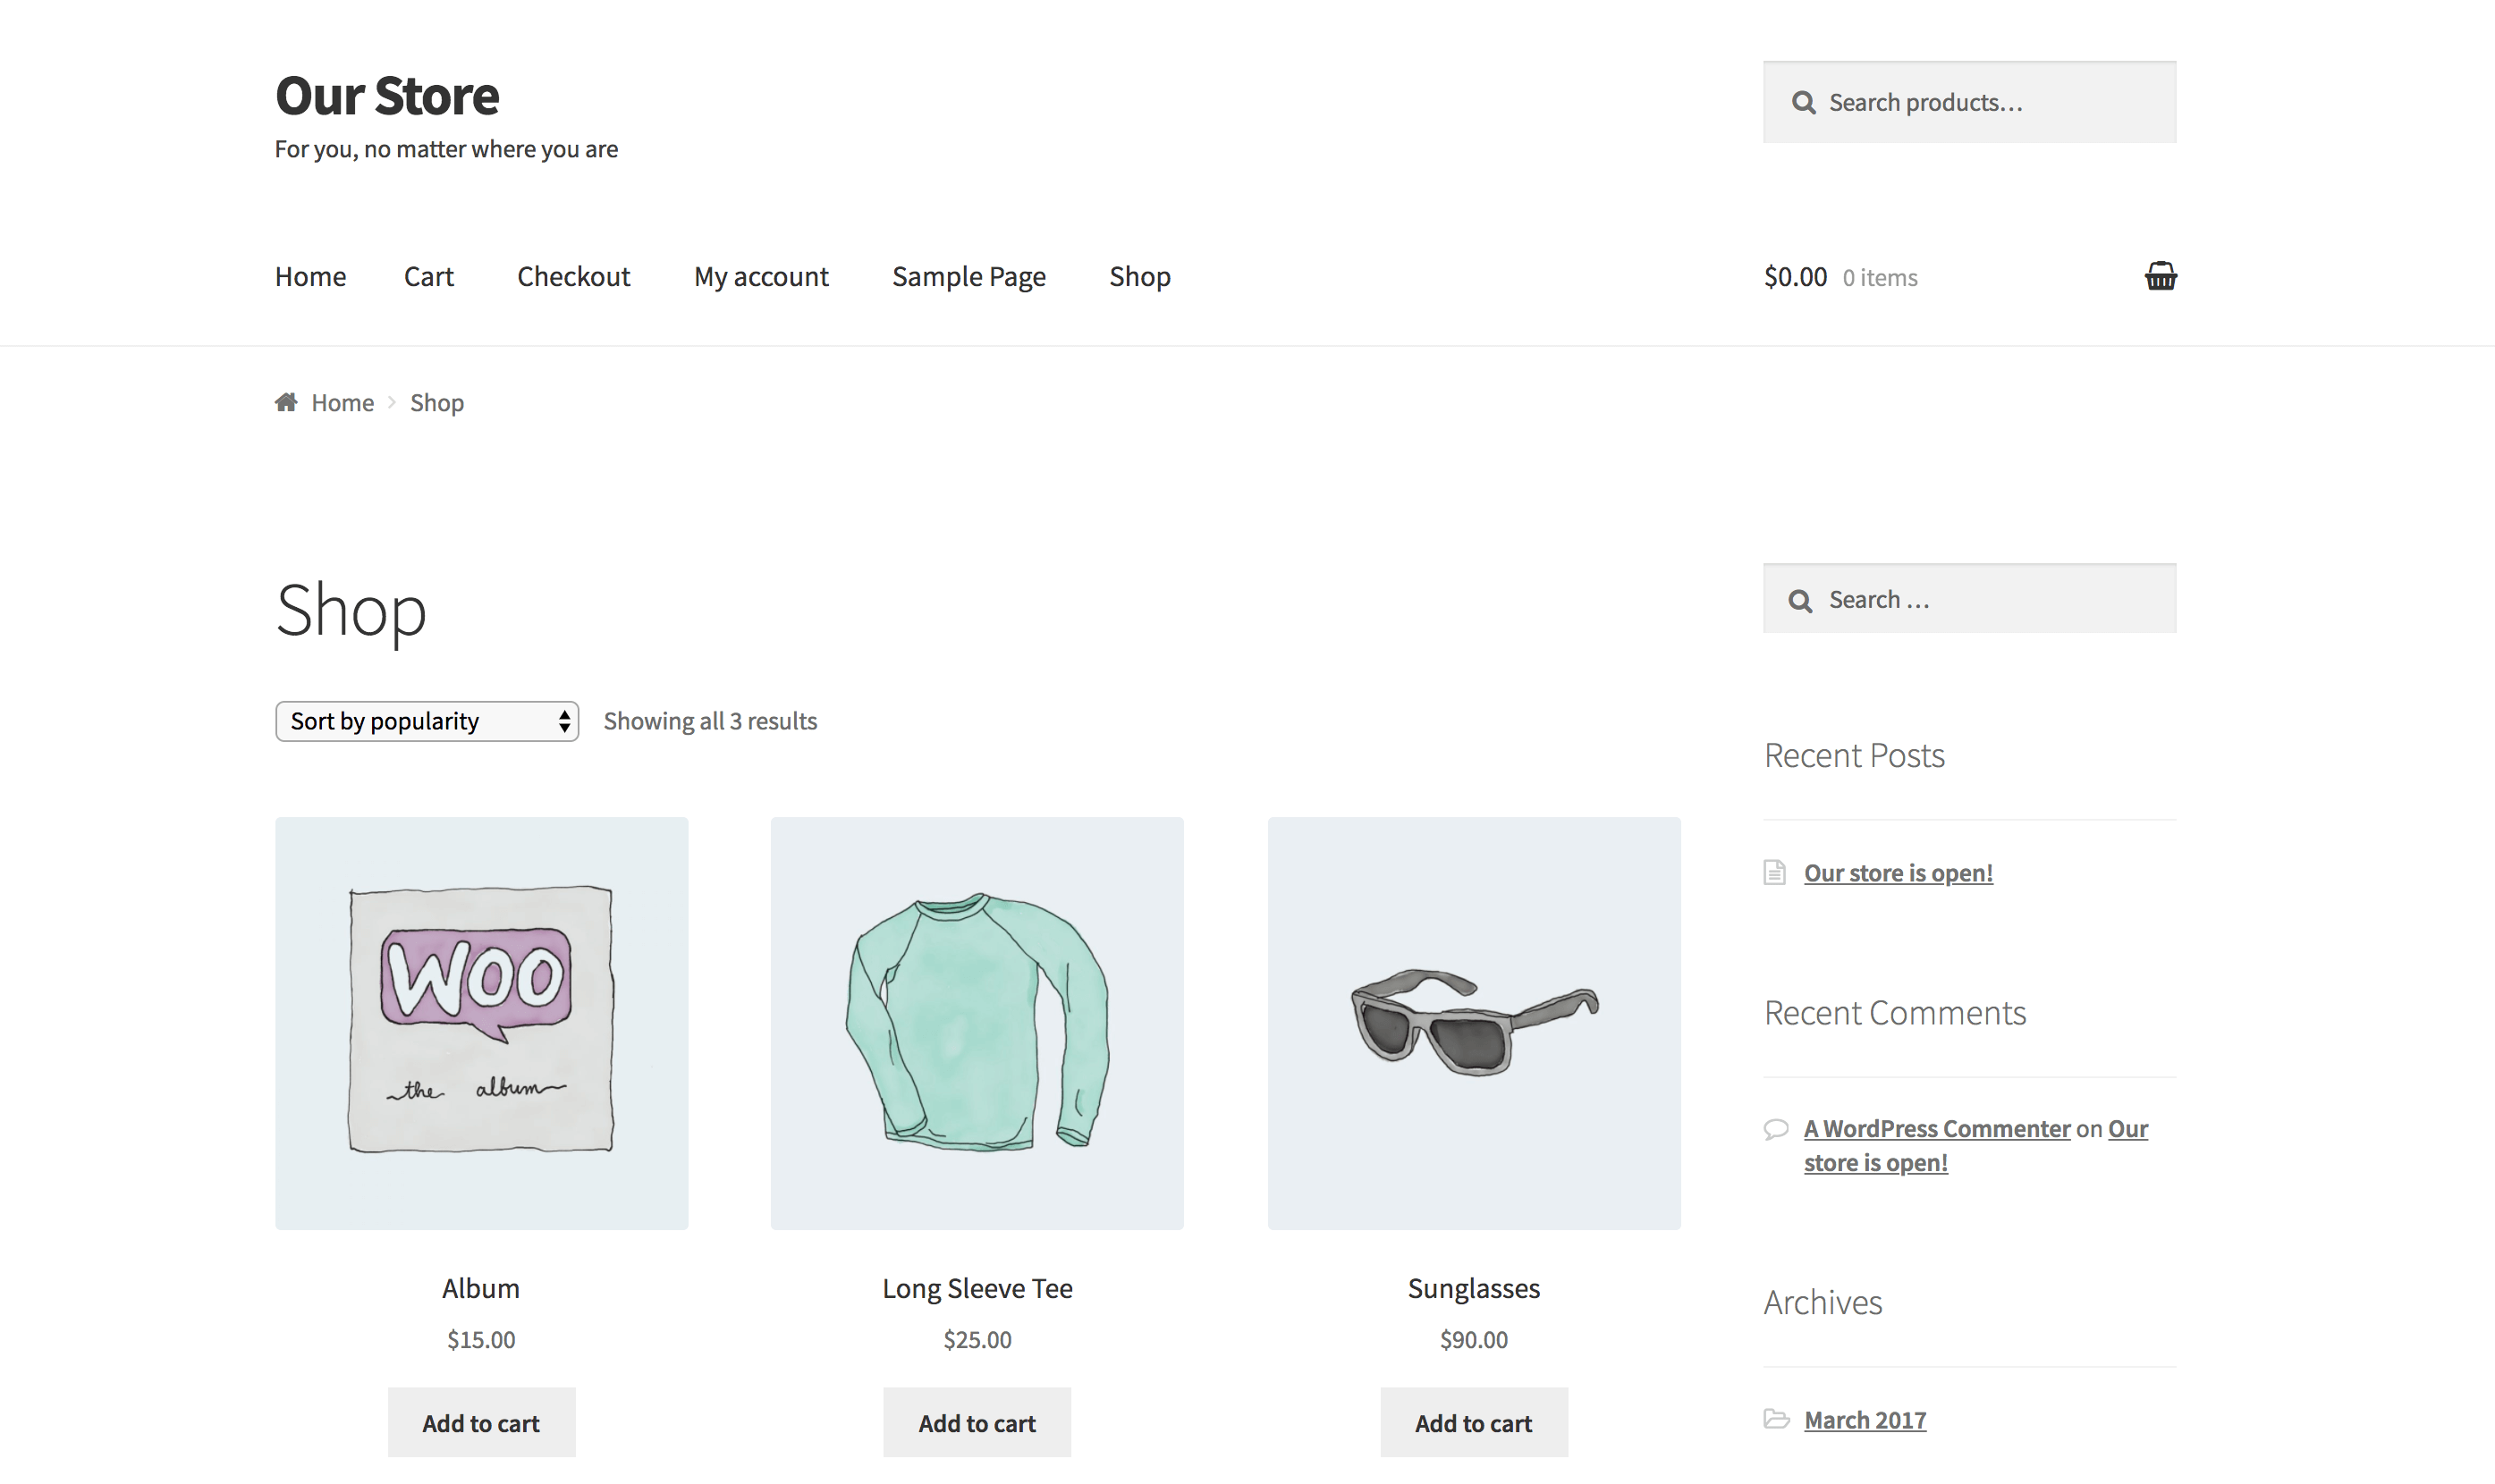2495x1484 pixels.
Task: Add the Long Sleeve Tee to cart
Action: coord(977,1421)
